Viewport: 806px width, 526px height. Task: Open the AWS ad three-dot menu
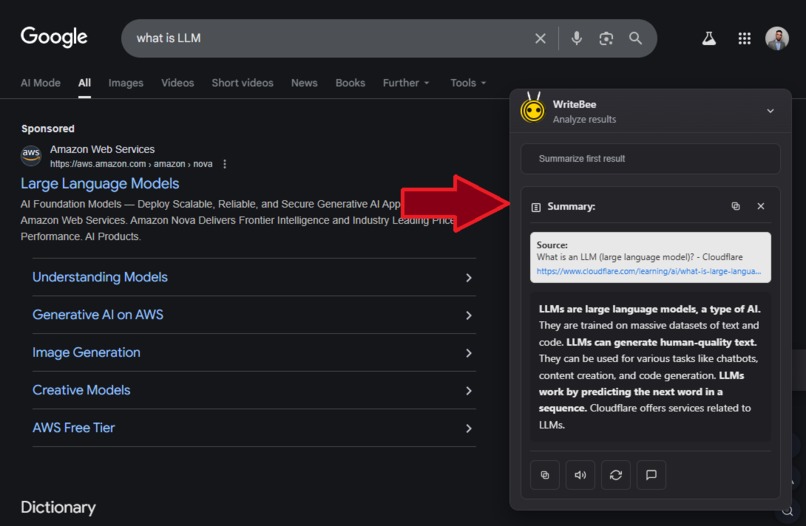(225, 164)
